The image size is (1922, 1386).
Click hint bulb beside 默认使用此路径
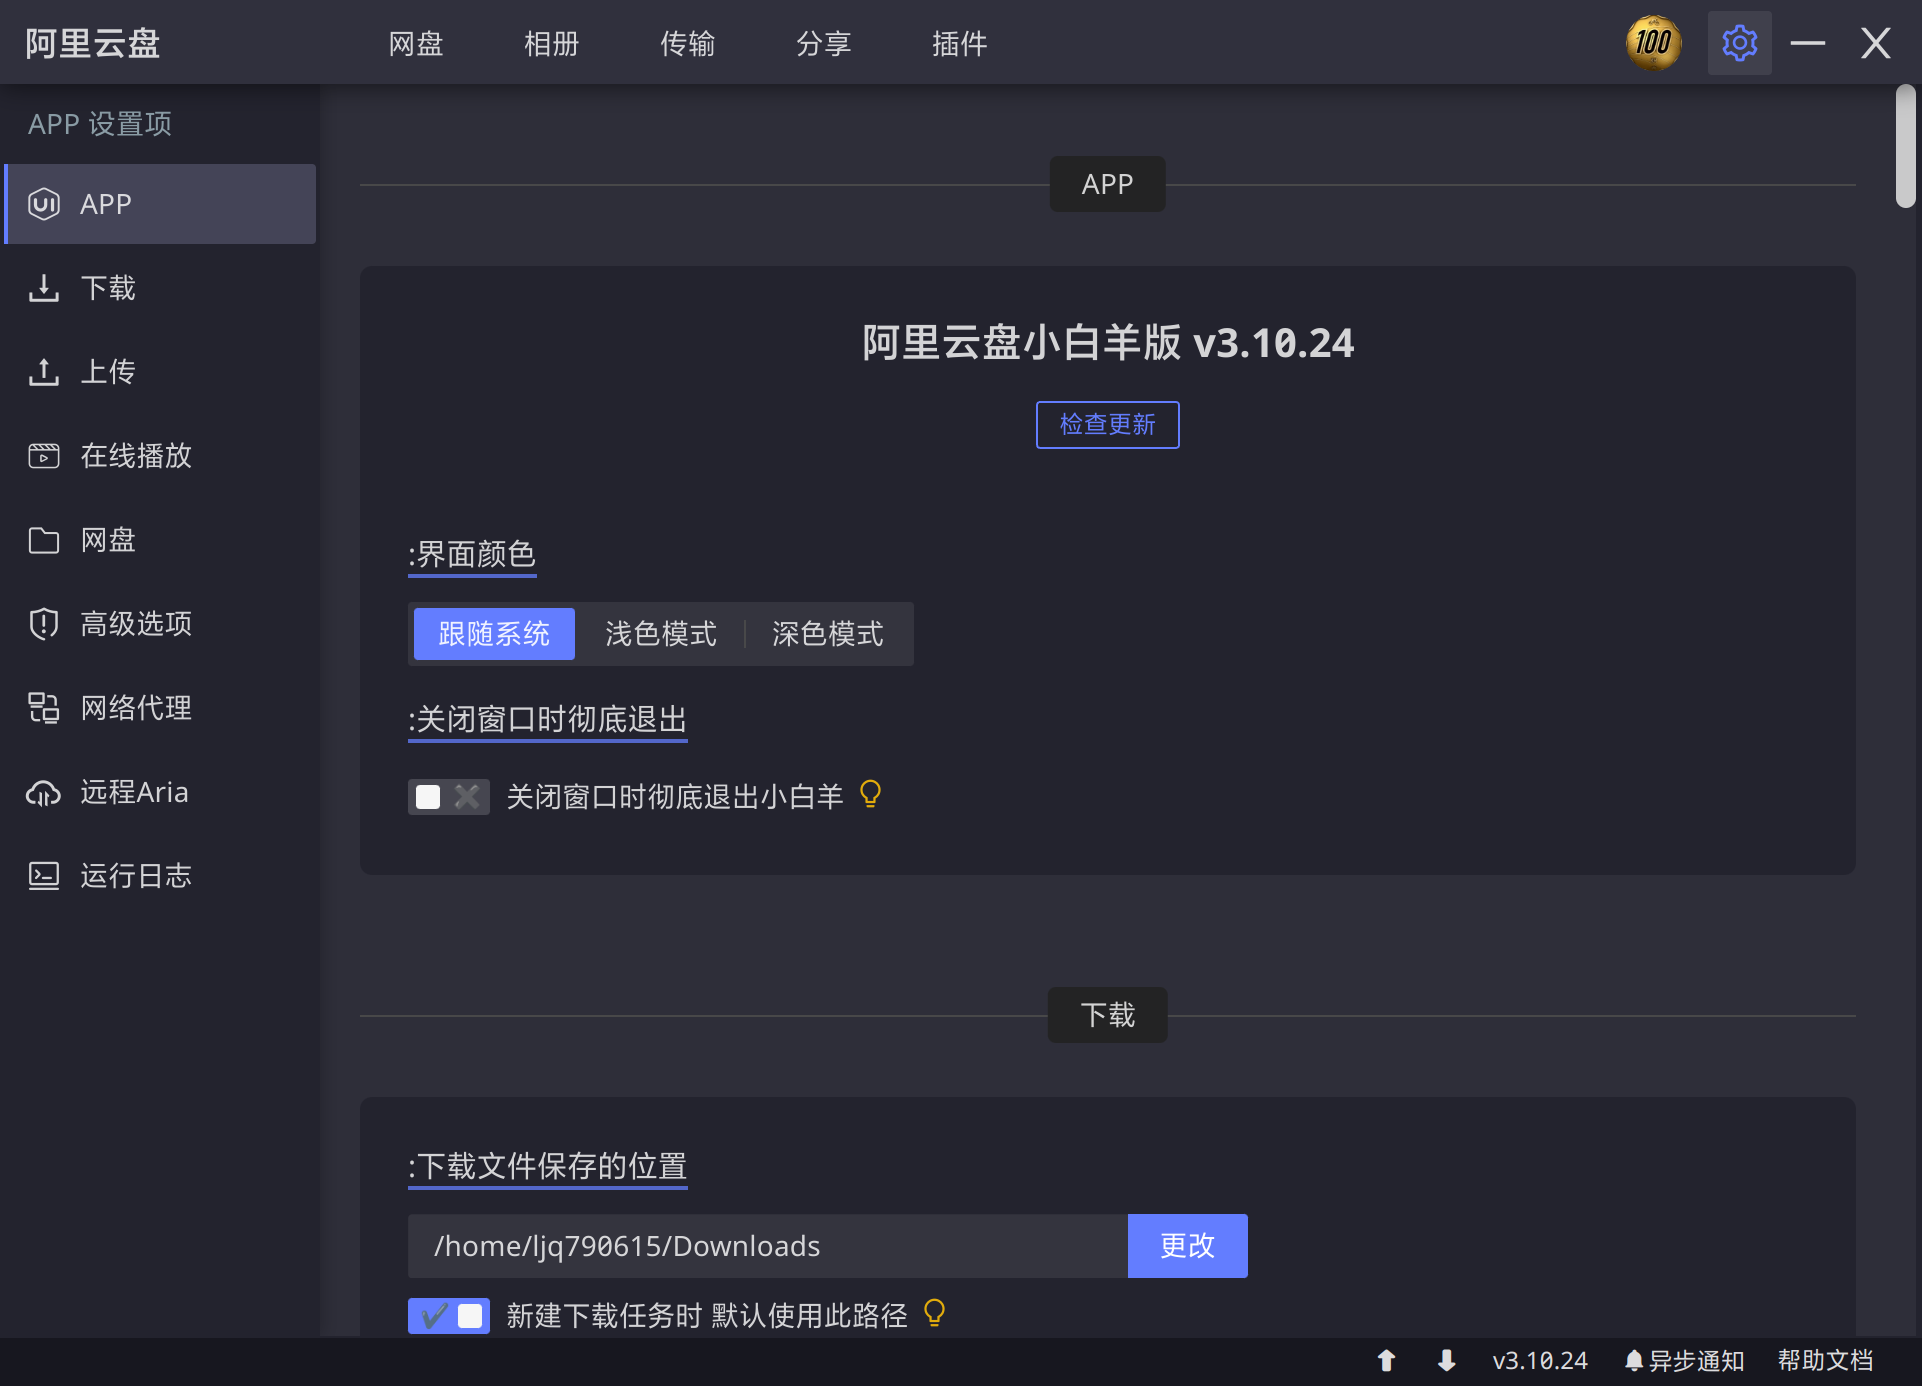934,1313
